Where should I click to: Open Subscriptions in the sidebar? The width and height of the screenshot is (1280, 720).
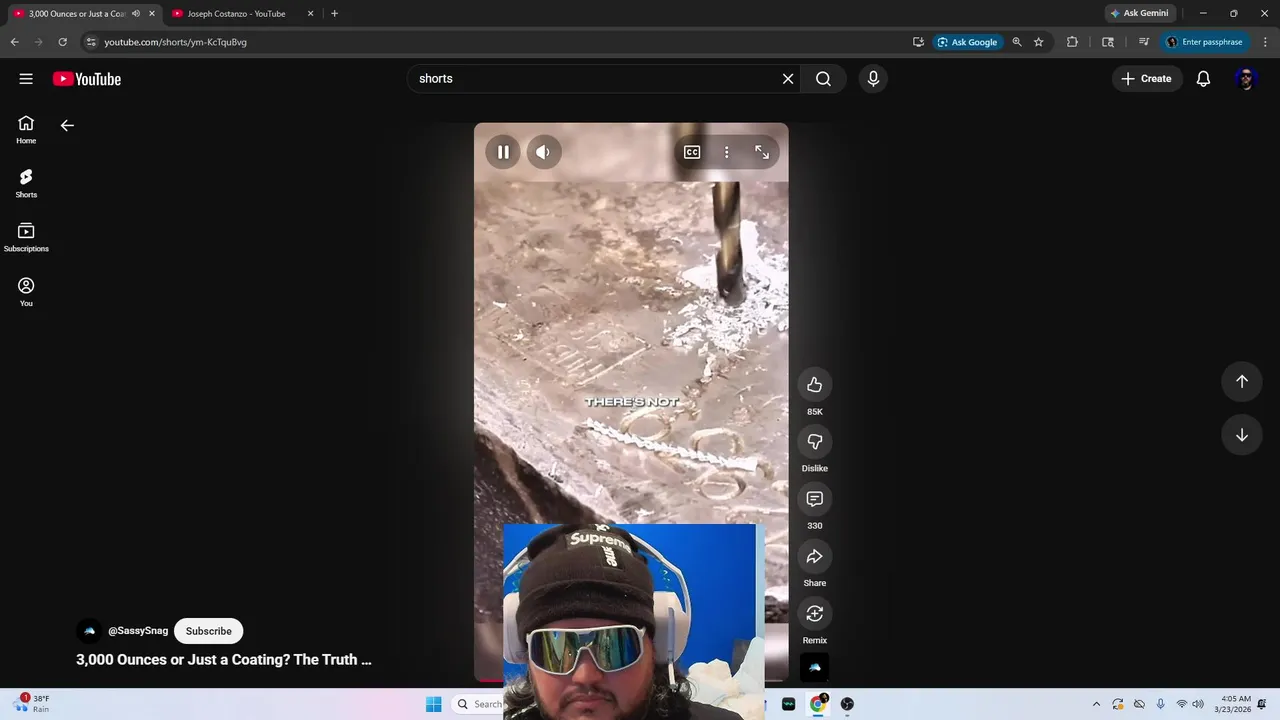26,238
